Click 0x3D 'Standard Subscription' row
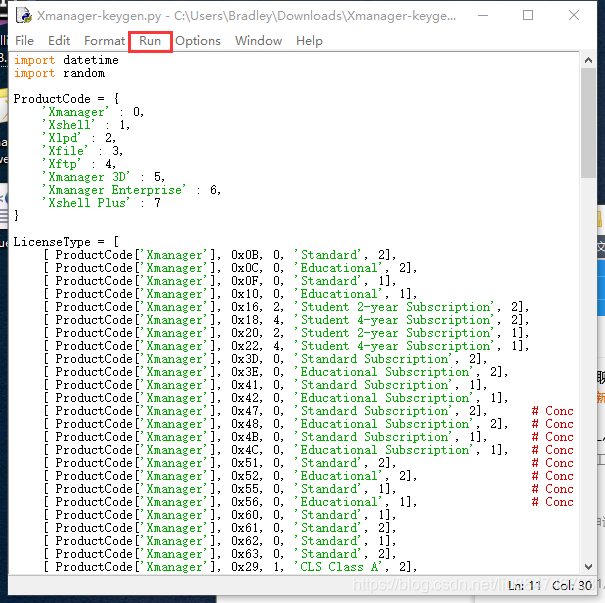Viewport: 605px width, 603px height. click(x=265, y=359)
